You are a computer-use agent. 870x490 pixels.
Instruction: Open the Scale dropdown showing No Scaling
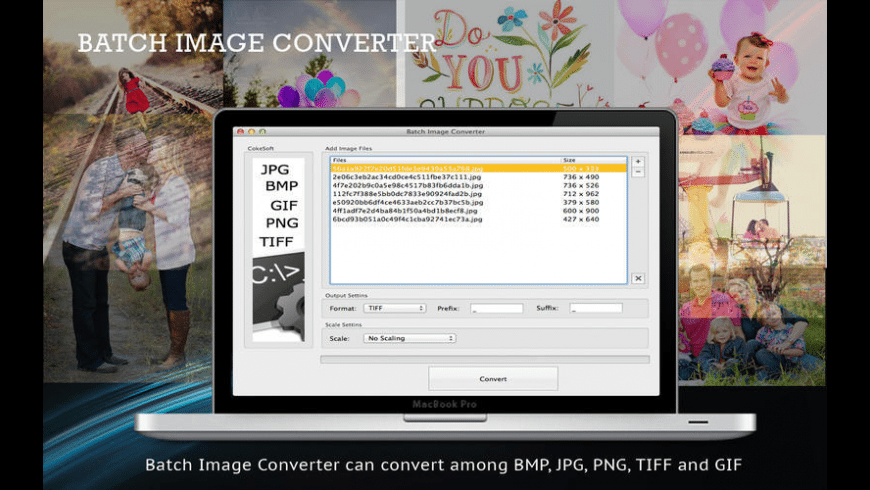click(x=409, y=338)
